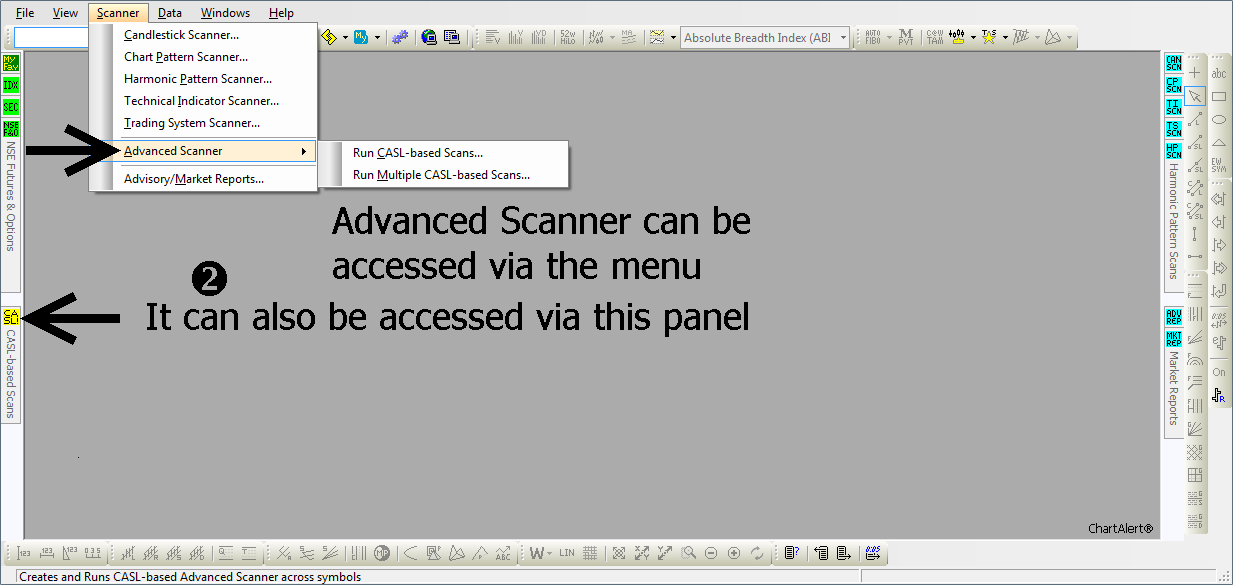Image resolution: width=1233 pixels, height=585 pixels.
Task: Click the TI SCN technical indicator scan icon
Action: coord(1173,107)
